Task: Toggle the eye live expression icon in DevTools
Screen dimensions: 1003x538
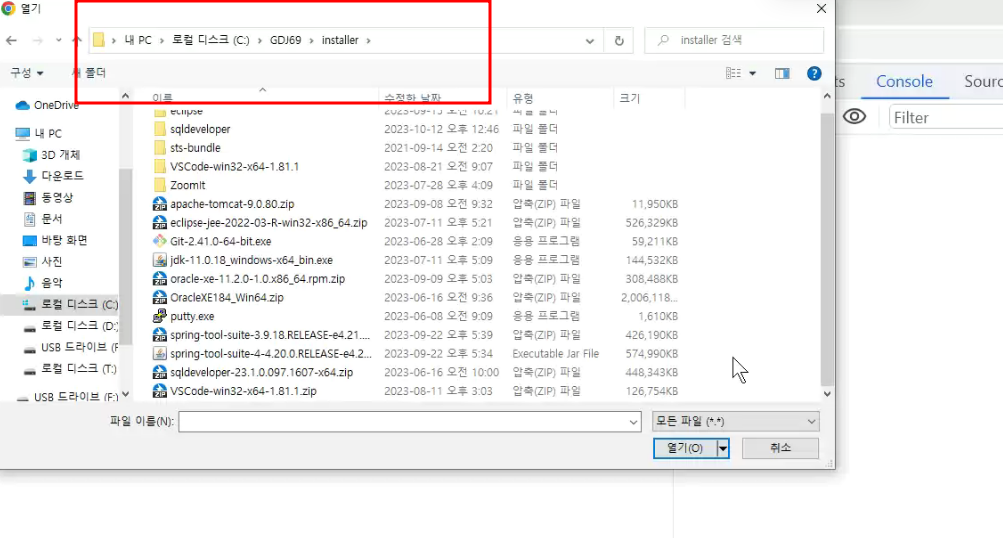Action: pyautogui.click(x=854, y=116)
